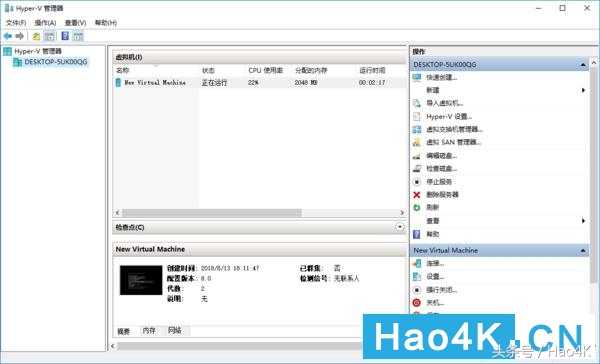The width and height of the screenshot is (600, 364).
Task: Click the VM list horizontal scrollbar thumb
Action: pyautogui.click(x=212, y=212)
